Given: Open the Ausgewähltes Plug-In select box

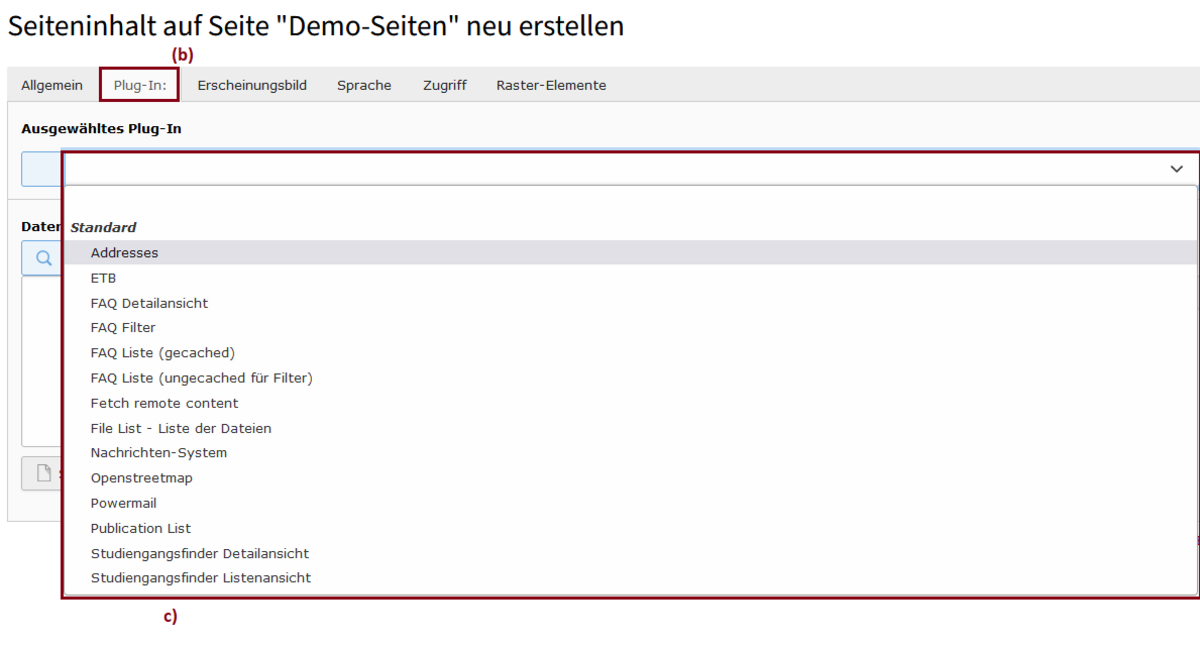Looking at the screenshot, I should (x=630, y=169).
